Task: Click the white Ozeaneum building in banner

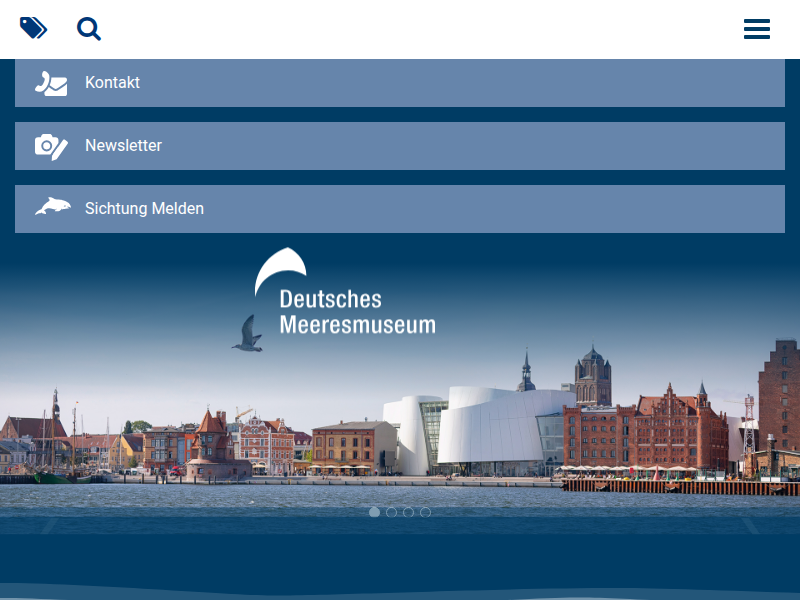Action: point(490,430)
